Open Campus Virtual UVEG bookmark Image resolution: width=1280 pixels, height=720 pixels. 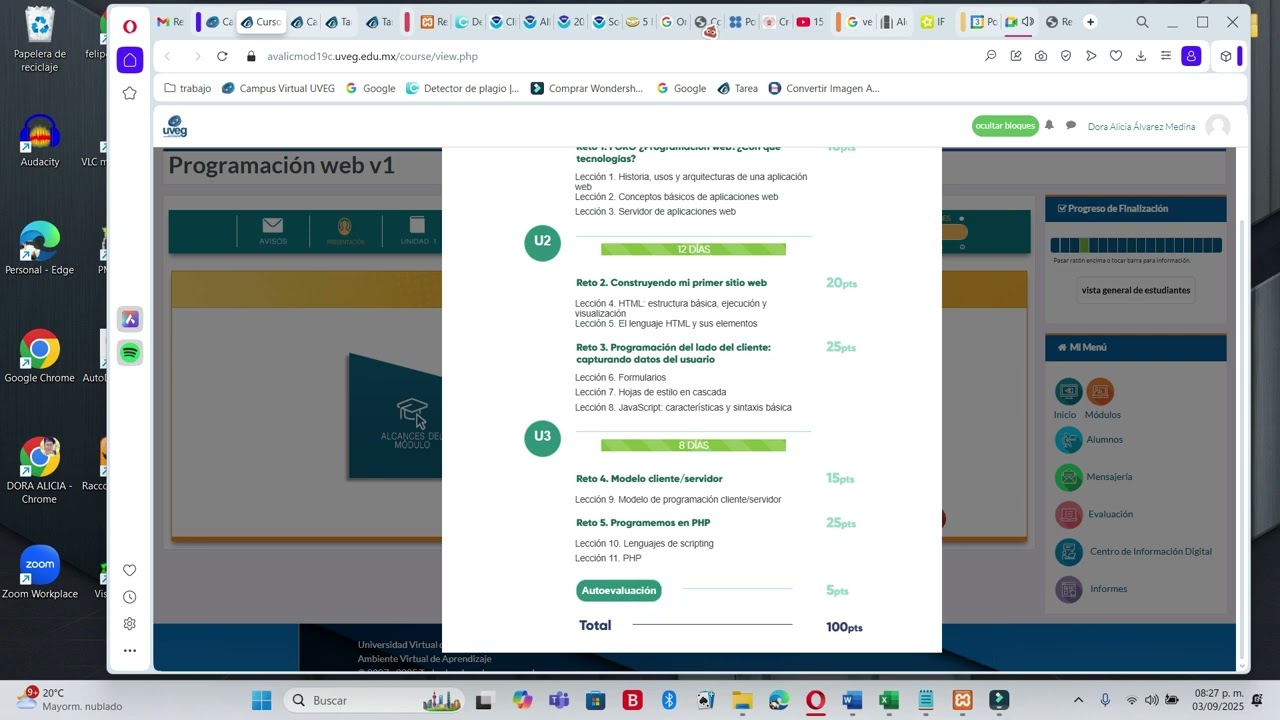click(x=278, y=88)
